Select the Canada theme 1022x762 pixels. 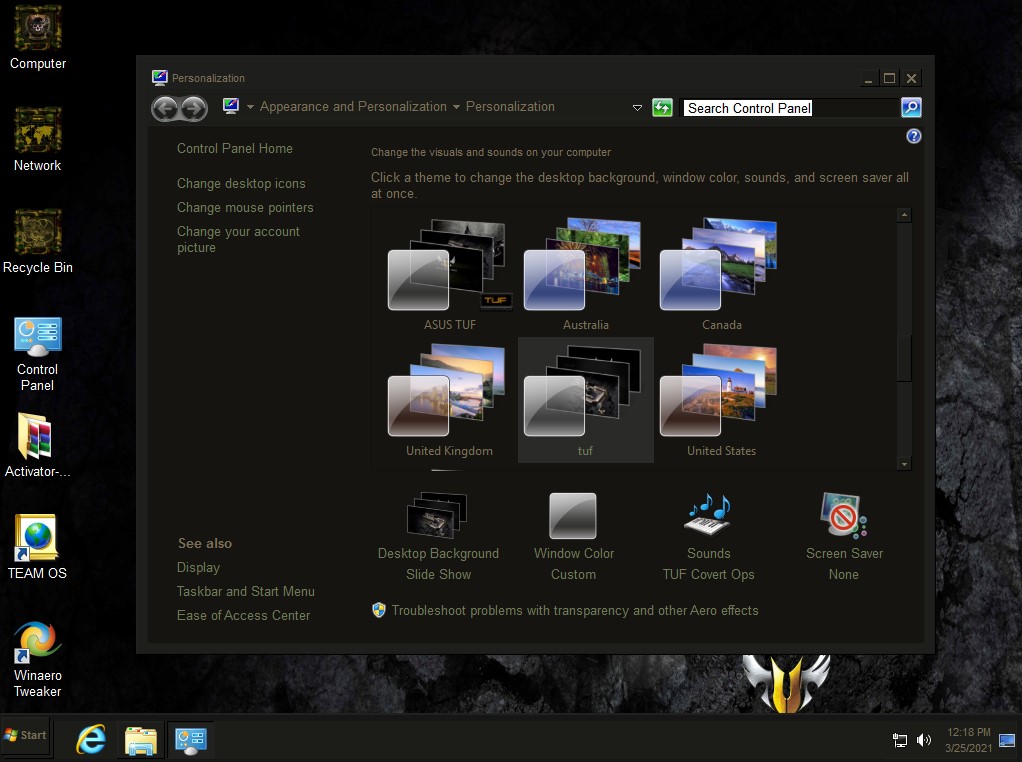[x=722, y=274]
